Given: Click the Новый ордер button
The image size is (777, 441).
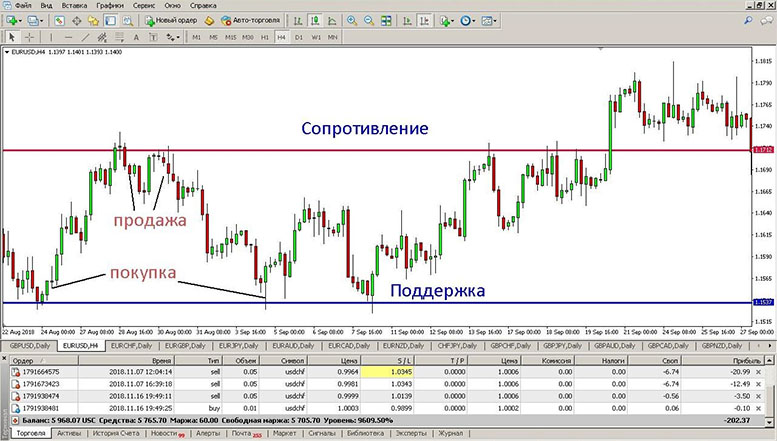Looking at the screenshot, I should coord(171,21).
